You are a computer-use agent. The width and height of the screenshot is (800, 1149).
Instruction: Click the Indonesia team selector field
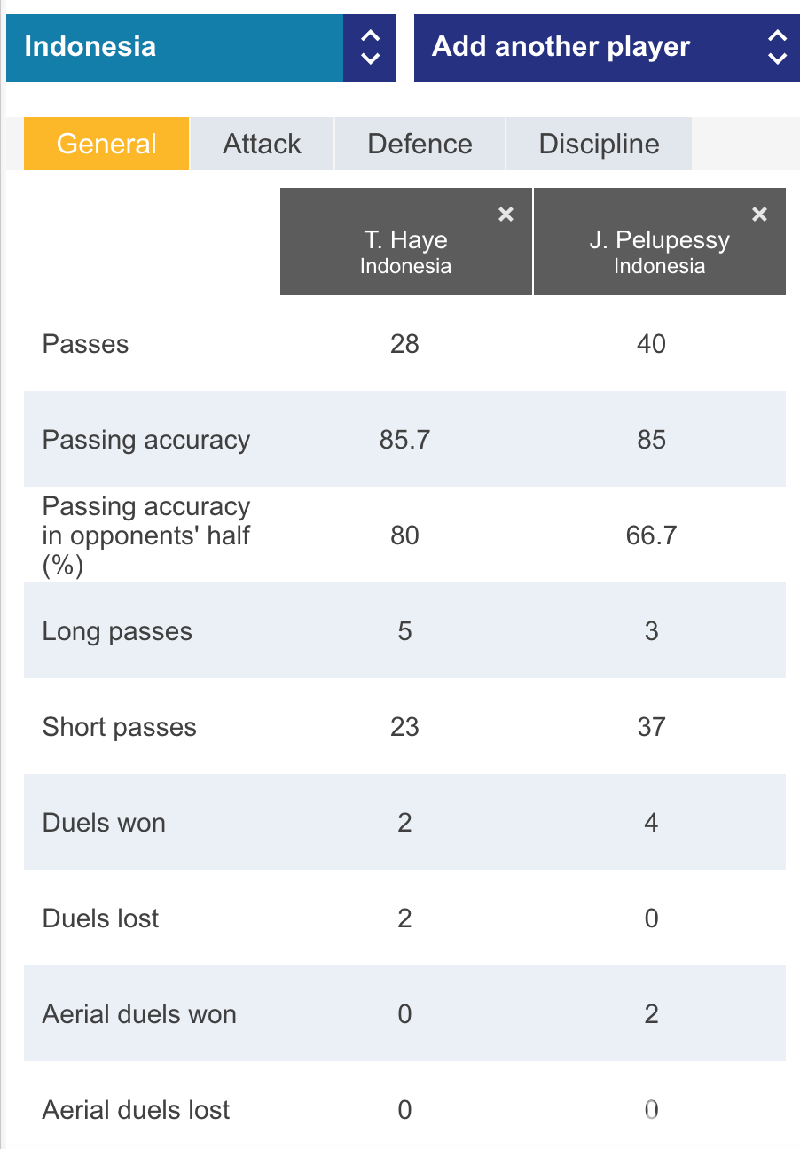[174, 48]
